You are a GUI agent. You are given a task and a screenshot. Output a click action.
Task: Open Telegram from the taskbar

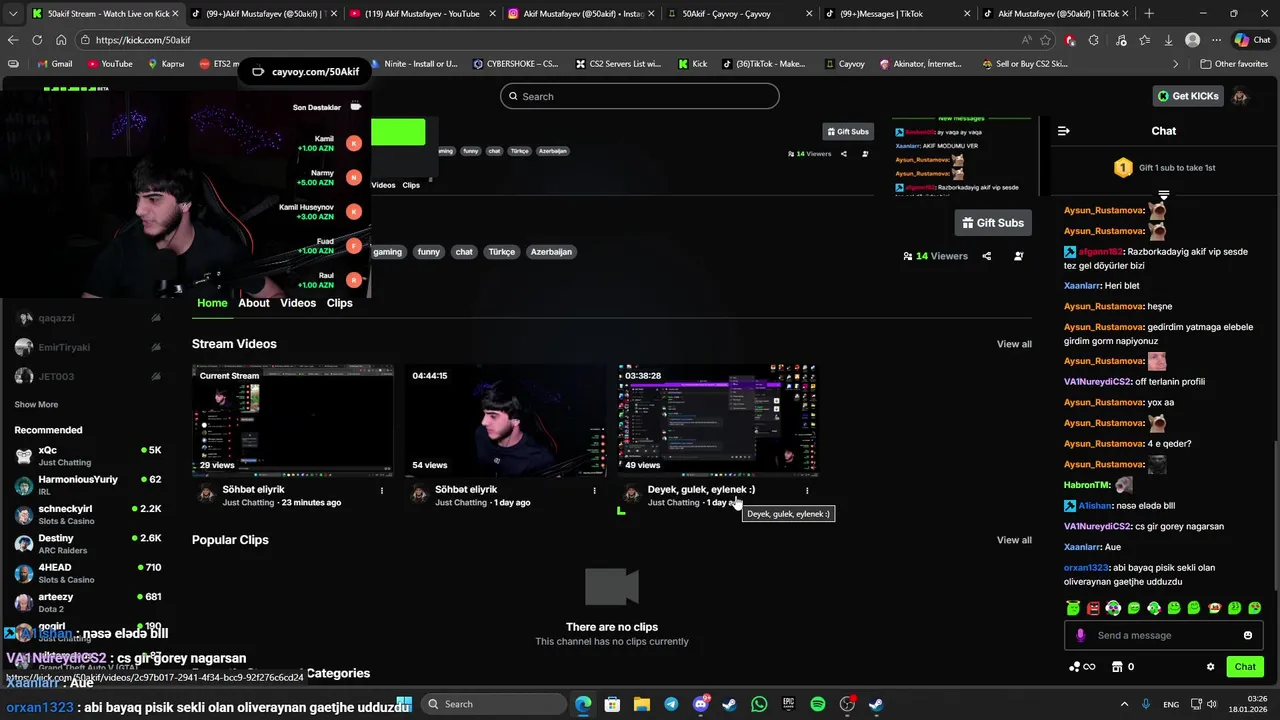click(671, 704)
